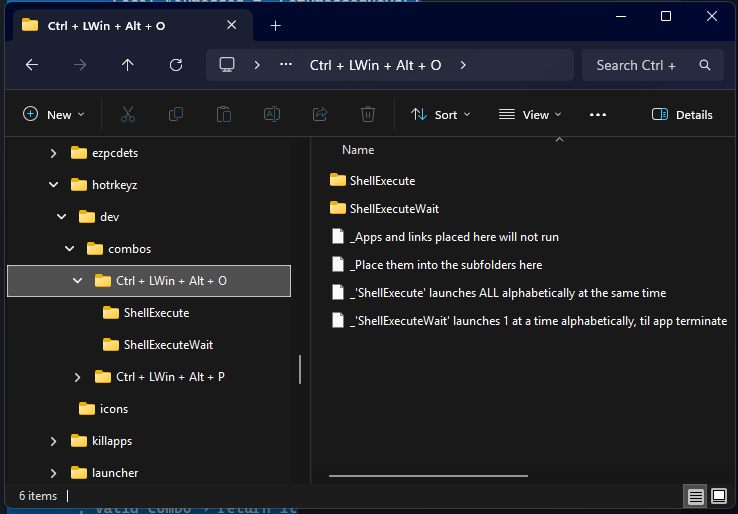Open the View options menu
Viewport: 738px width, 514px height.
tap(530, 114)
